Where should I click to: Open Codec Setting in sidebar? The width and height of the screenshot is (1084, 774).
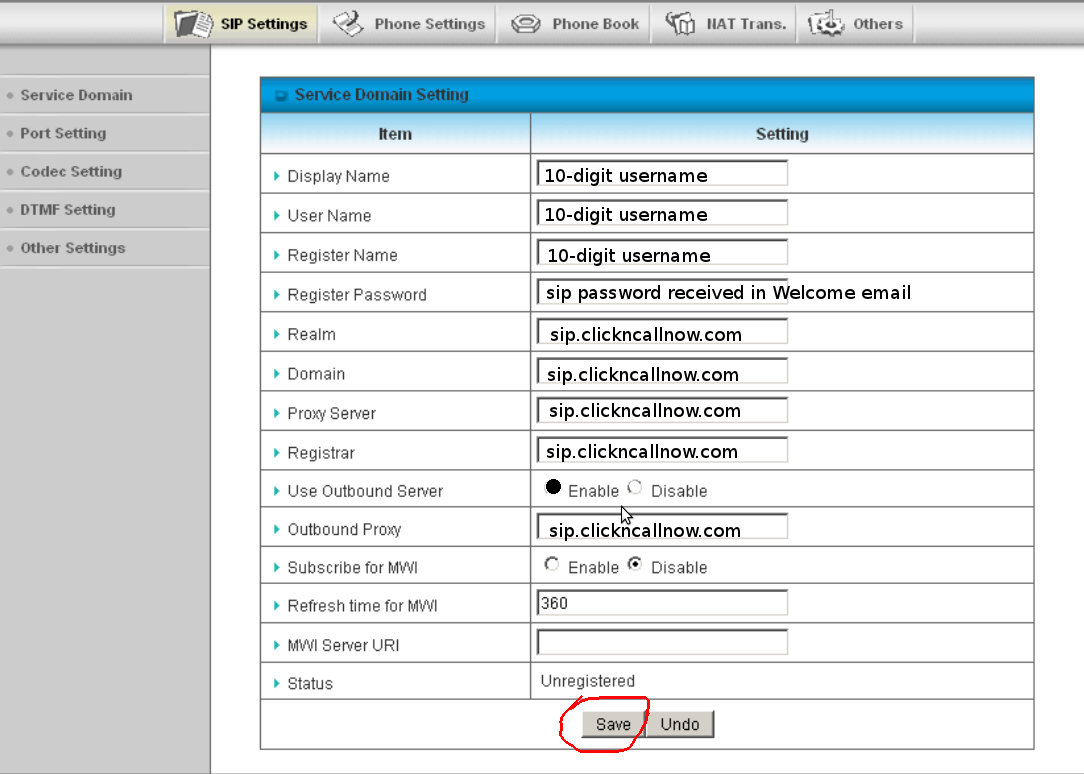[104, 171]
